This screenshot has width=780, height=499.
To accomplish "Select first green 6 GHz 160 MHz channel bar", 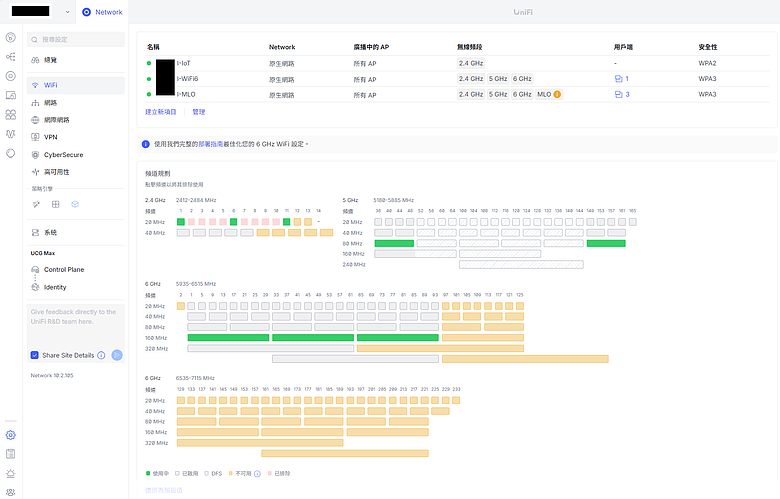I will click(x=228, y=338).
